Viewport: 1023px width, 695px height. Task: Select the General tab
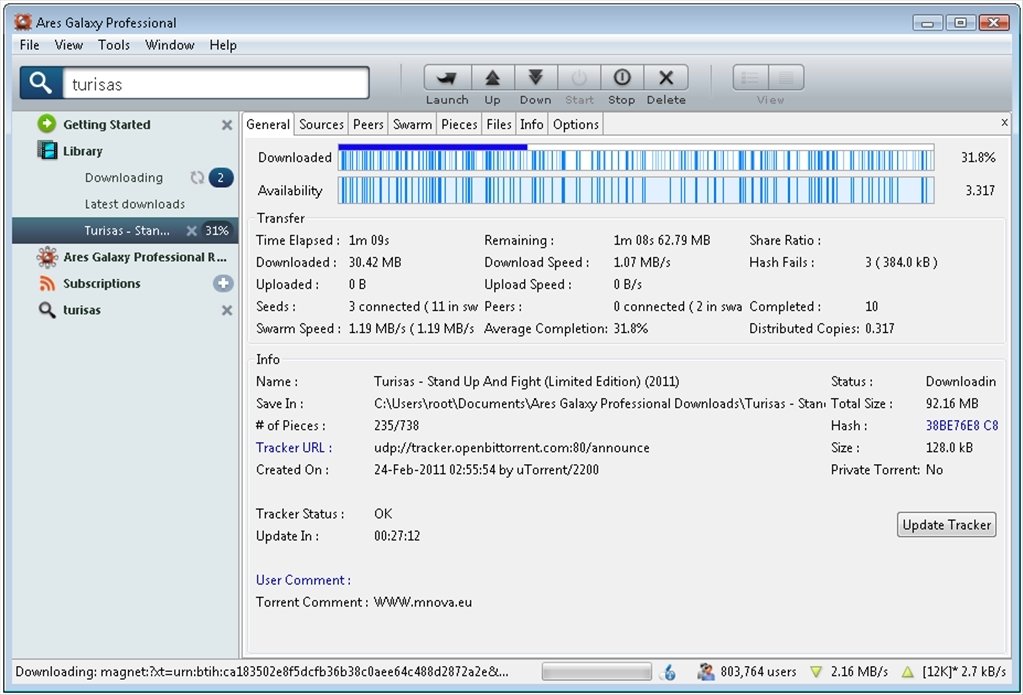268,124
